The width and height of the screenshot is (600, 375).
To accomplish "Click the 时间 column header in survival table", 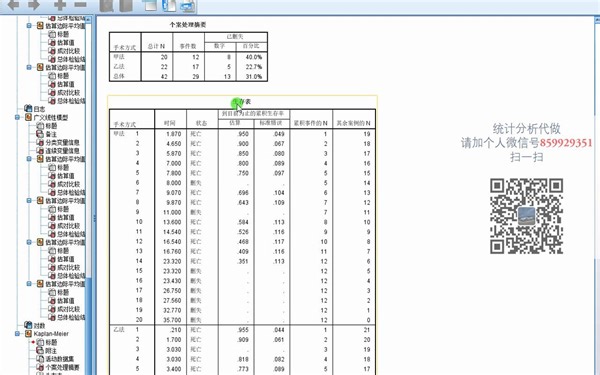I will [x=170, y=123].
